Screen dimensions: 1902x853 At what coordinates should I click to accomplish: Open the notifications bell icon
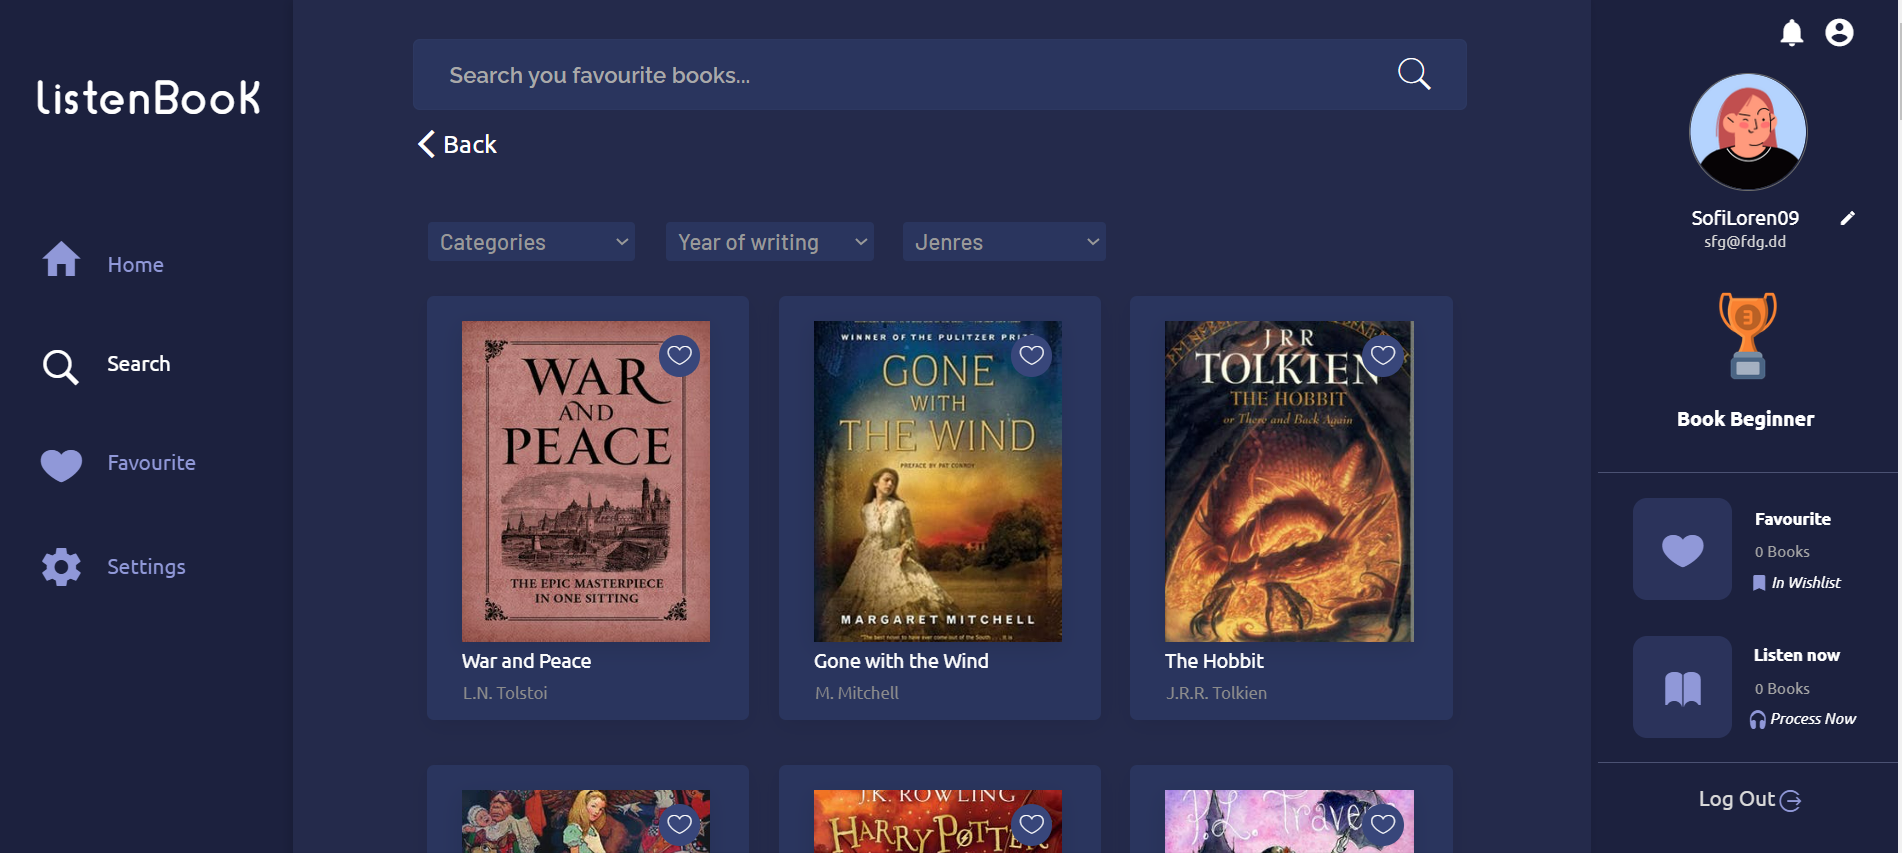coord(1791,33)
